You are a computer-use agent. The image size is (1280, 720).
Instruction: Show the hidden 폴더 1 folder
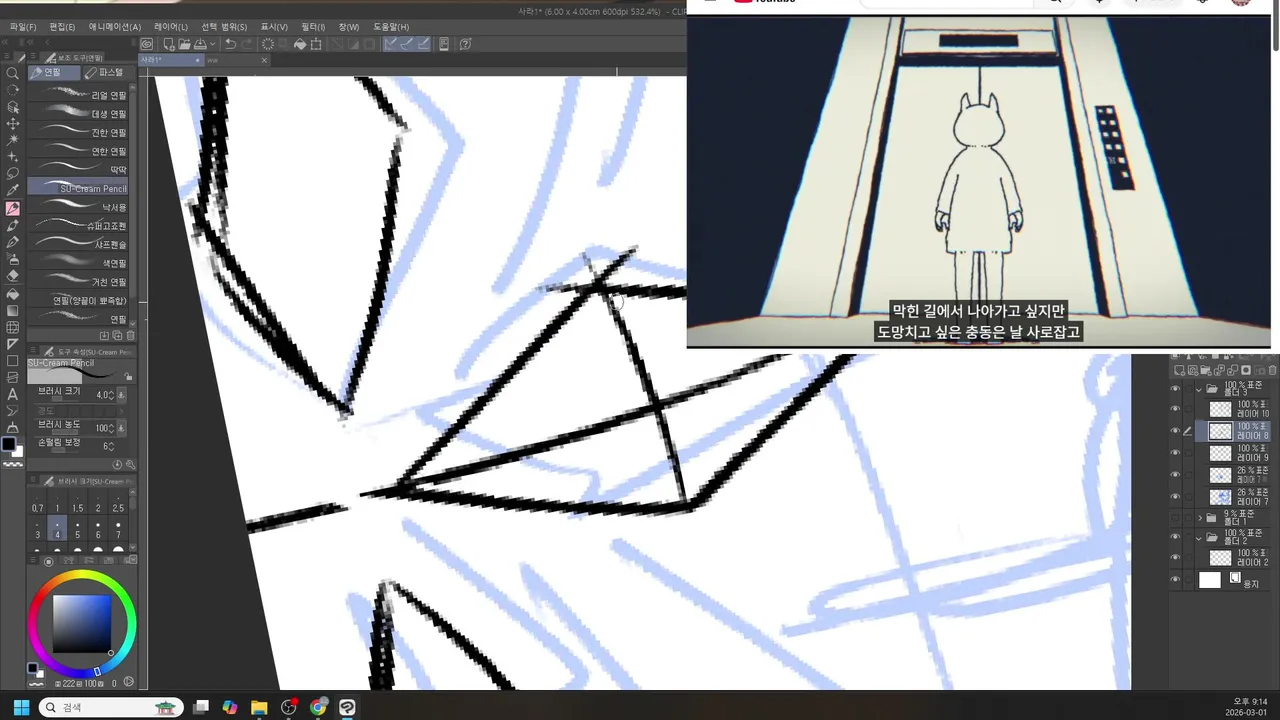[1175, 518]
